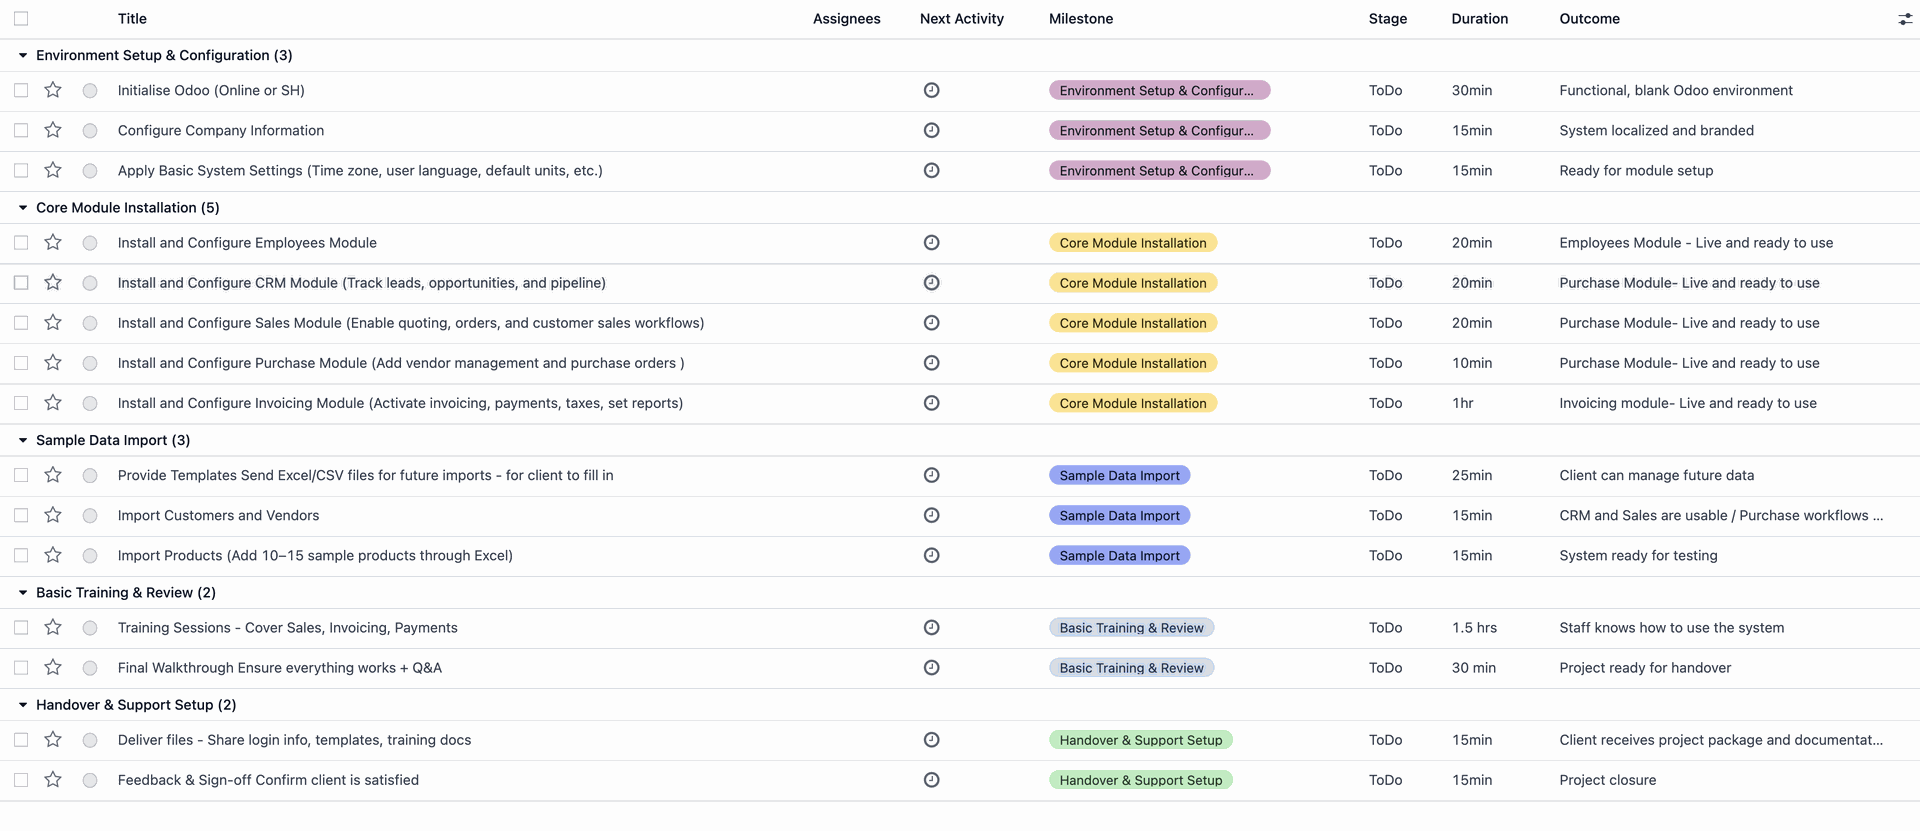Collapse the Environment Setup & Configuration group
This screenshot has width=1920, height=831.
23,55
